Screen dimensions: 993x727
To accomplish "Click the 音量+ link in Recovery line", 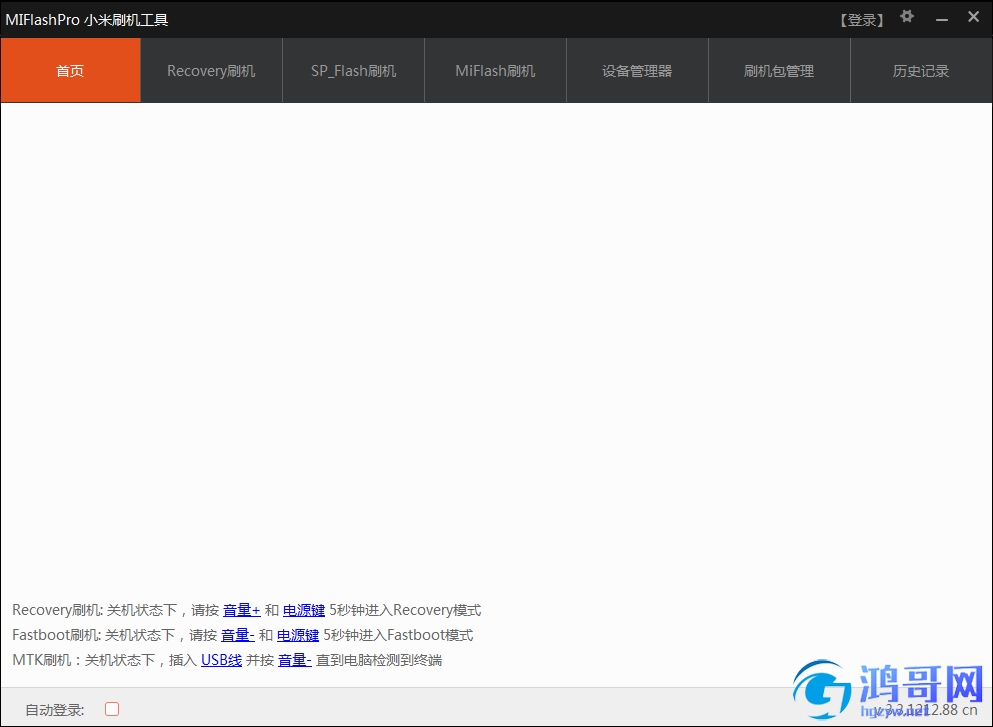I will (x=242, y=610).
